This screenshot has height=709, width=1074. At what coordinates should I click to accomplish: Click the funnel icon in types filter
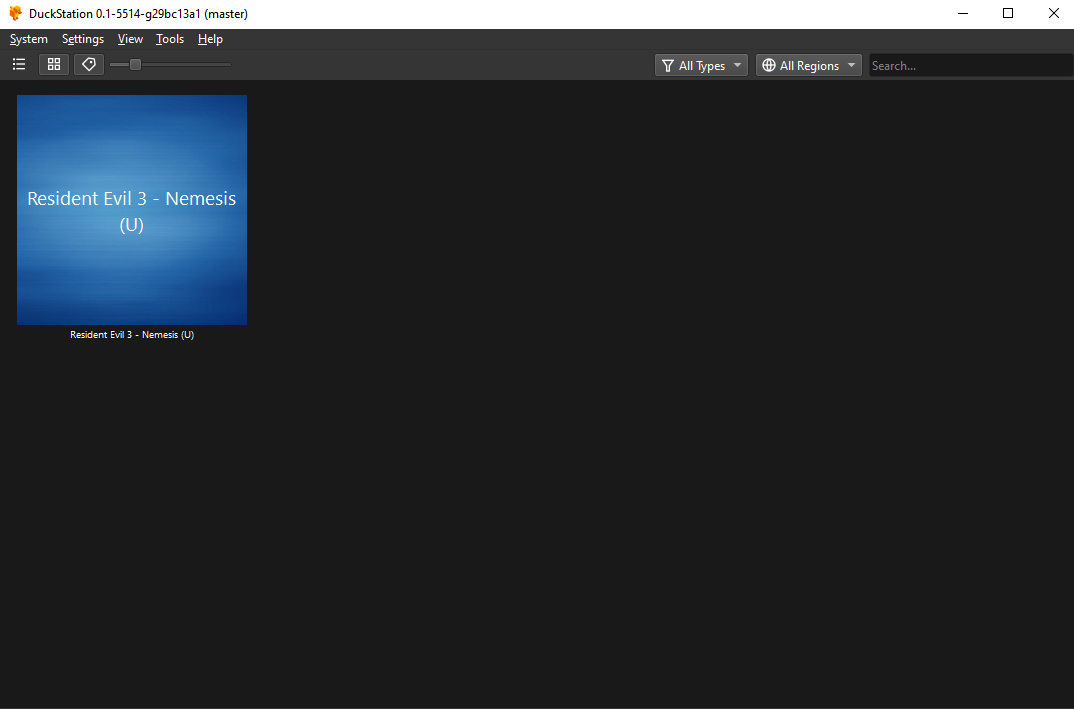coord(668,65)
